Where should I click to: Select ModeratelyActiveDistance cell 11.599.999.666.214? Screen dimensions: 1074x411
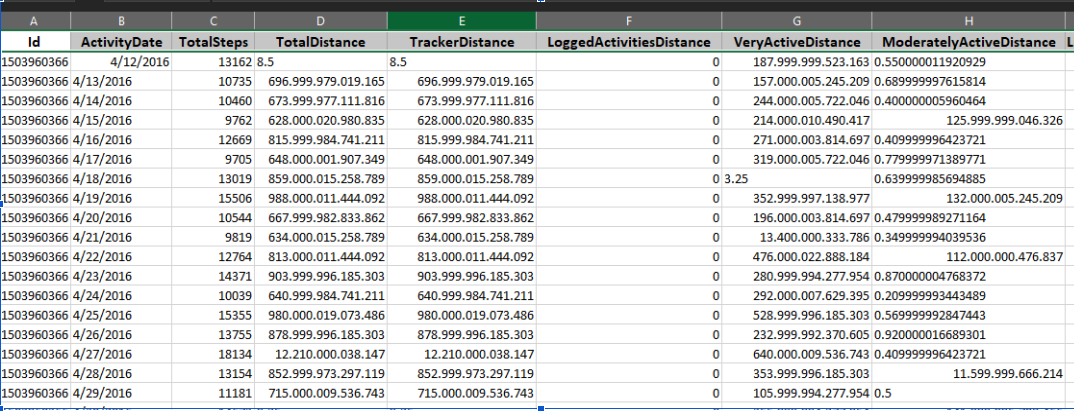pos(967,374)
